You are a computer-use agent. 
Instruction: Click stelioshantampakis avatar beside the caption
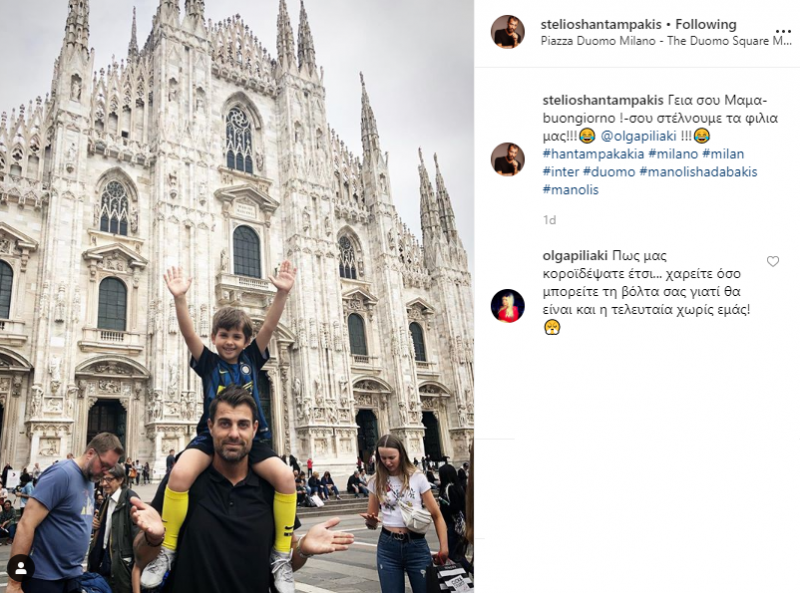pyautogui.click(x=508, y=159)
